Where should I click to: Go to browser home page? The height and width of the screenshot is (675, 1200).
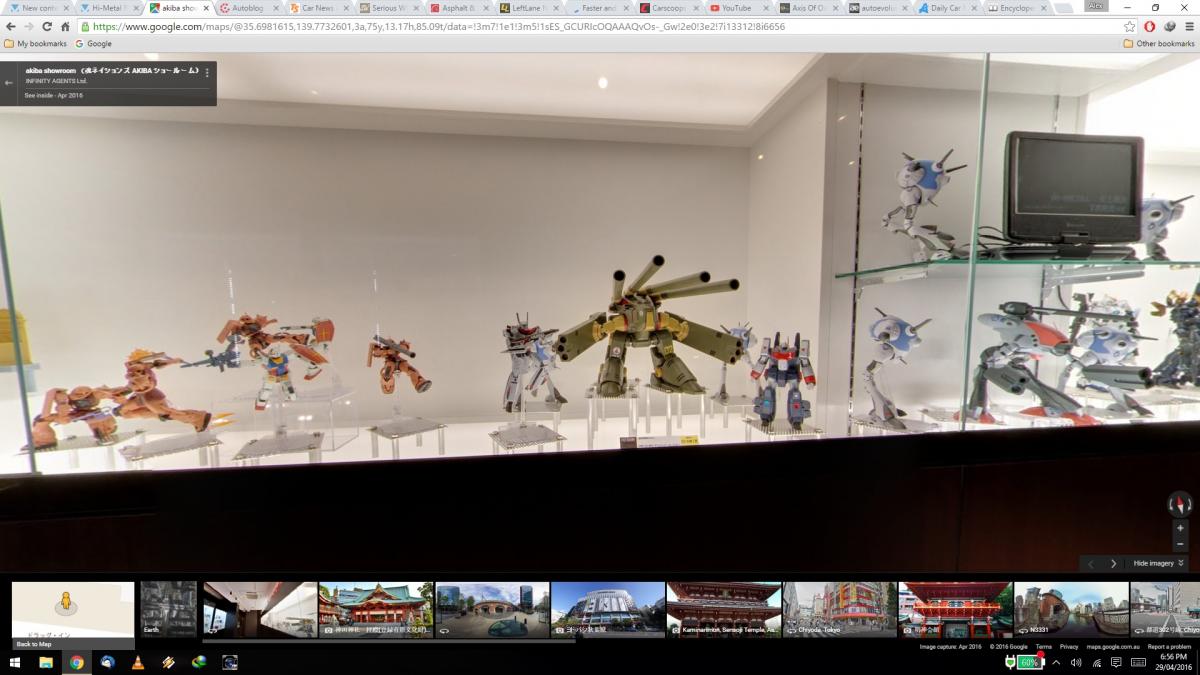pyautogui.click(x=65, y=27)
